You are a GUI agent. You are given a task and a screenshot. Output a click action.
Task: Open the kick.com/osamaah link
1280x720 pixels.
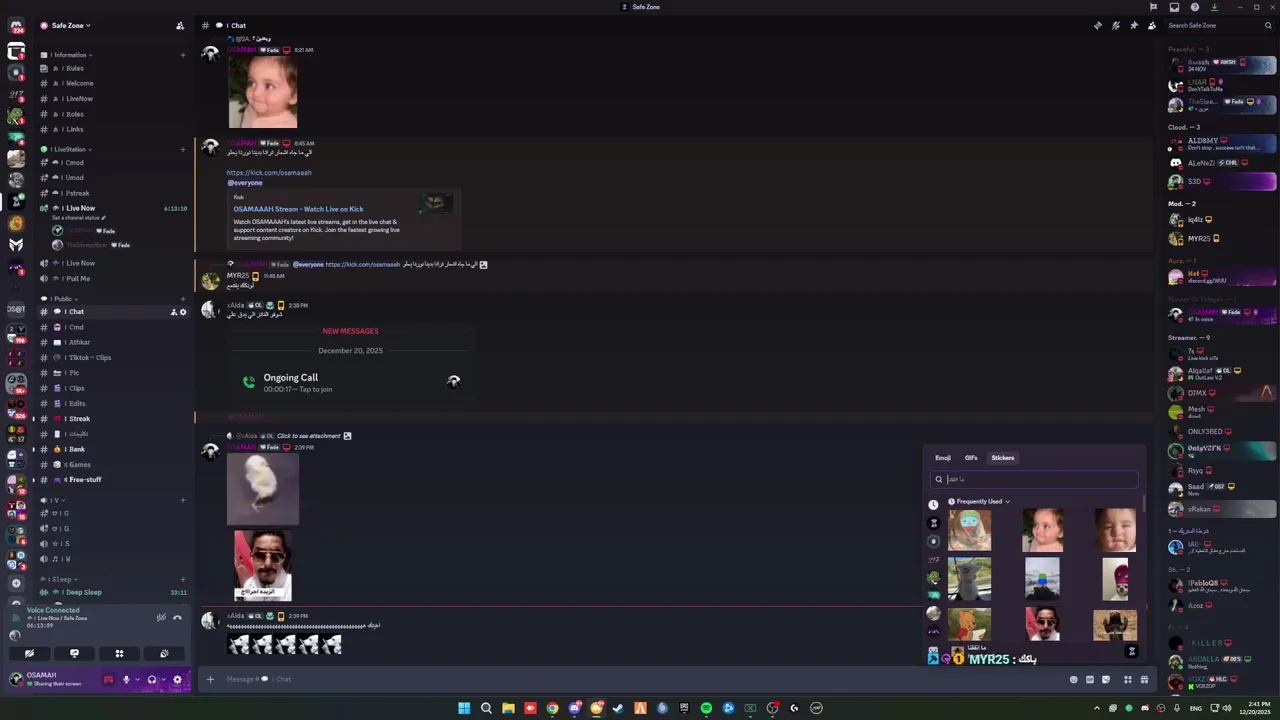(x=269, y=173)
